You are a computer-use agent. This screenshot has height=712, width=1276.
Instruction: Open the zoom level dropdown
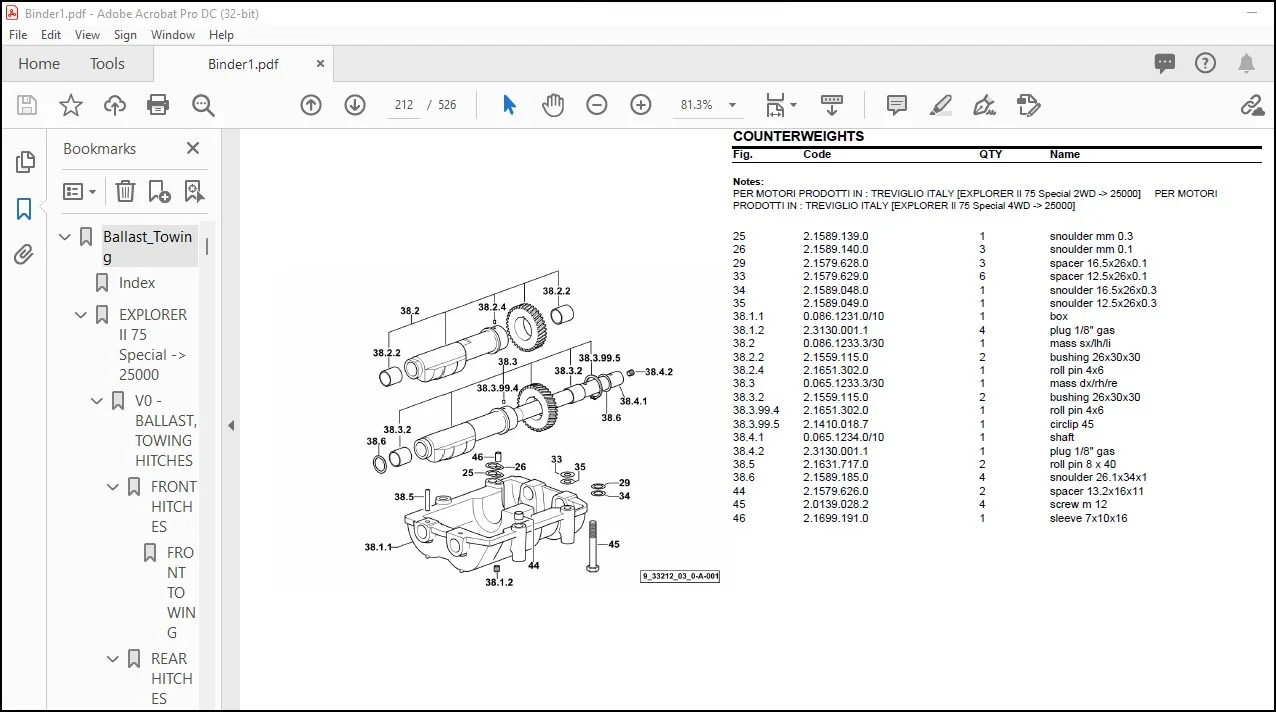[732, 105]
